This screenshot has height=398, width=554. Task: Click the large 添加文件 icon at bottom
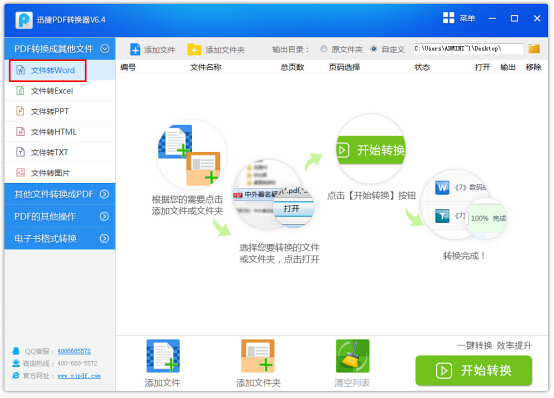pos(163,356)
